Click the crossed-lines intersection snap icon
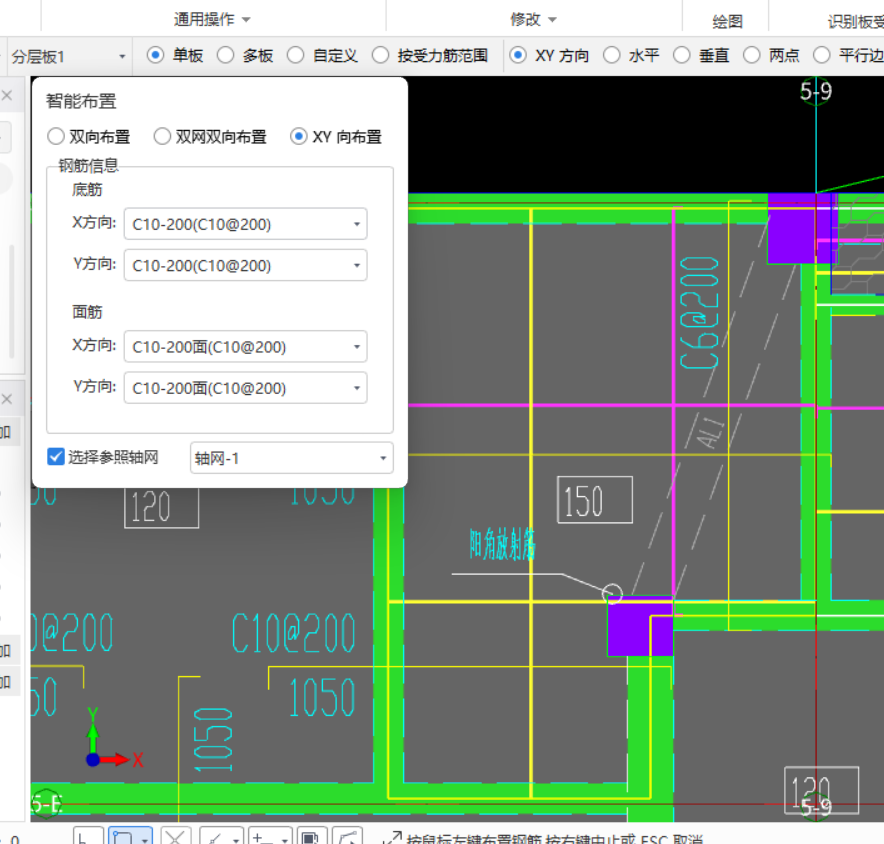This screenshot has height=844, width=884. click(x=175, y=838)
